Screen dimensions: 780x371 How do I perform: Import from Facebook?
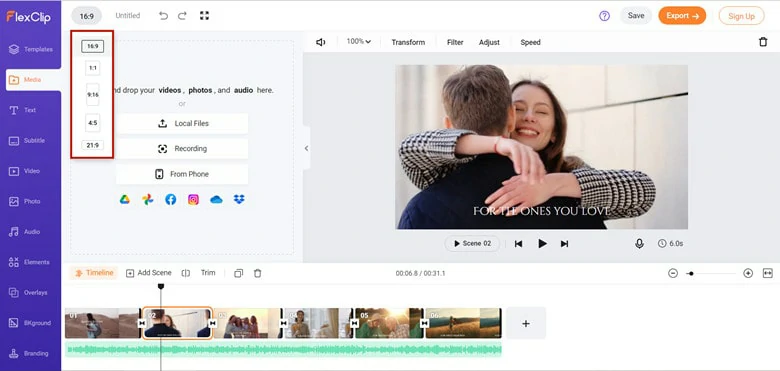click(x=171, y=200)
